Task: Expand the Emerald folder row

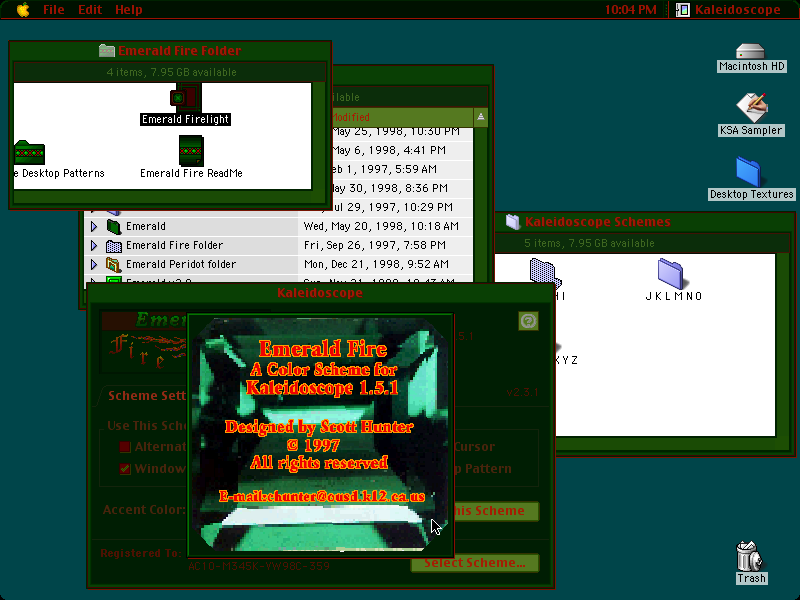Action: (x=93, y=226)
